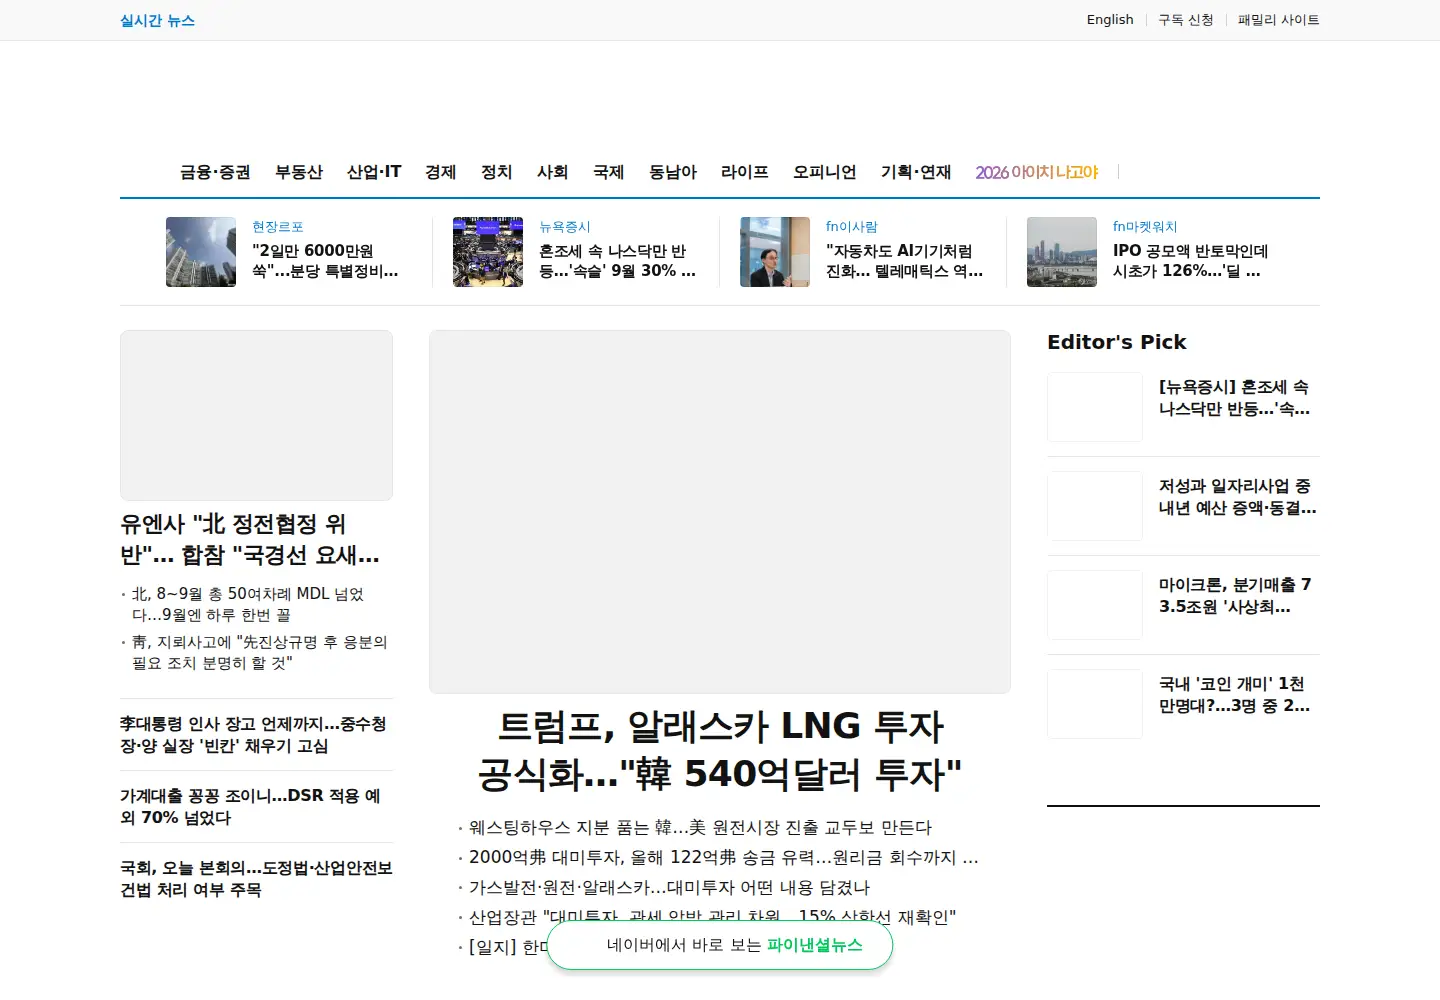1440x1000 pixels.
Task: Open the fn이사람 man portrait thumbnail
Action: [775, 252]
